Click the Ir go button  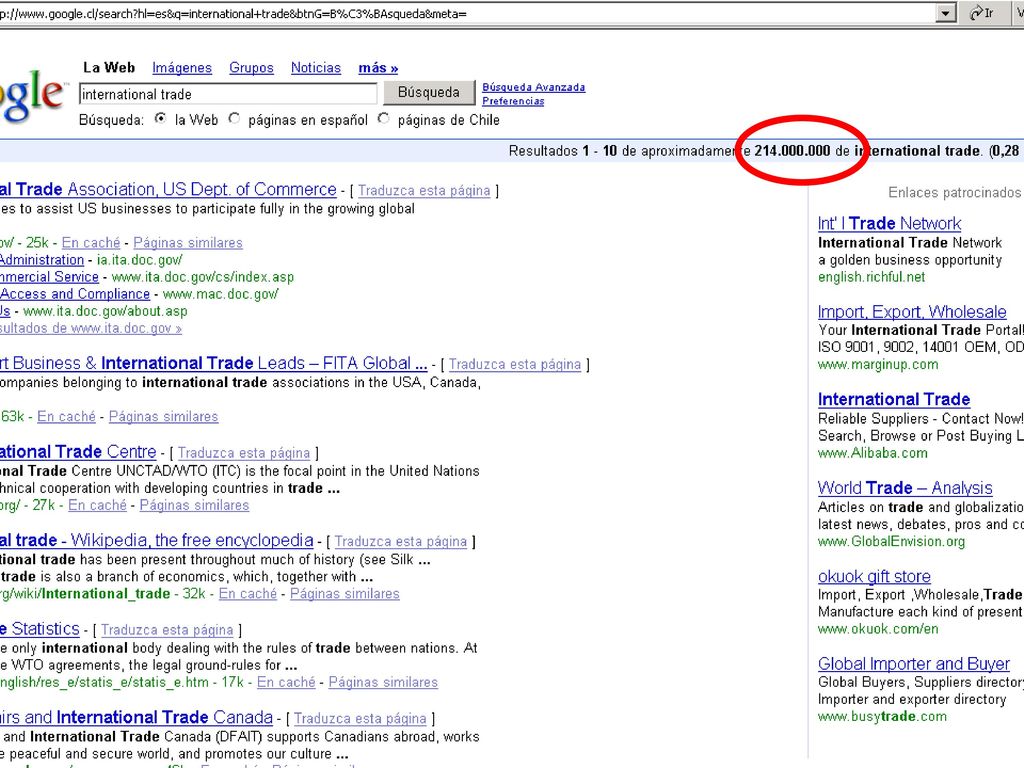click(x=983, y=13)
